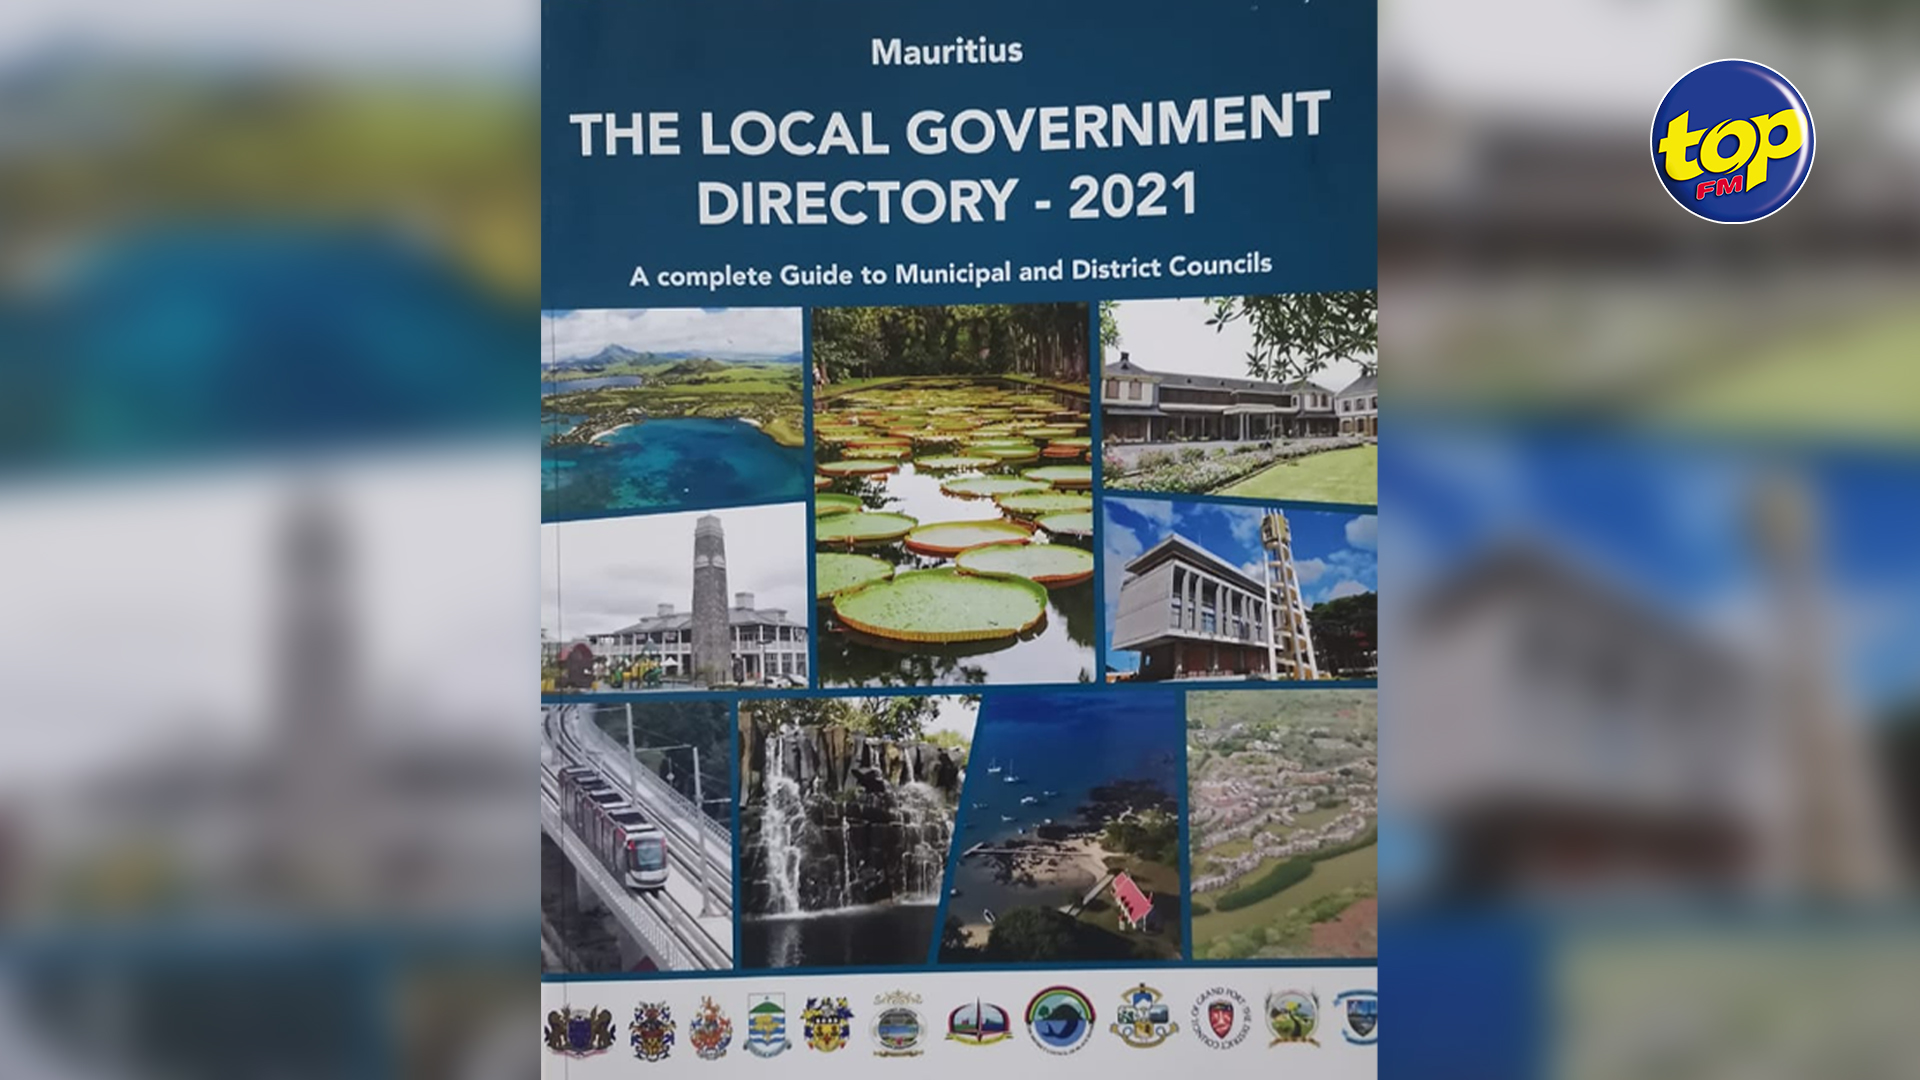The image size is (1920, 1080).
Task: Click the giant water lilies pond photo
Action: click(x=953, y=495)
